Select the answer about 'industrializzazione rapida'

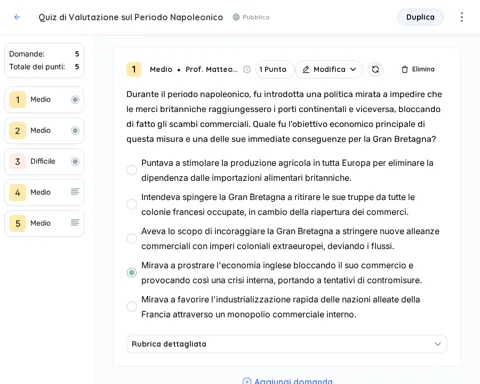click(x=132, y=307)
